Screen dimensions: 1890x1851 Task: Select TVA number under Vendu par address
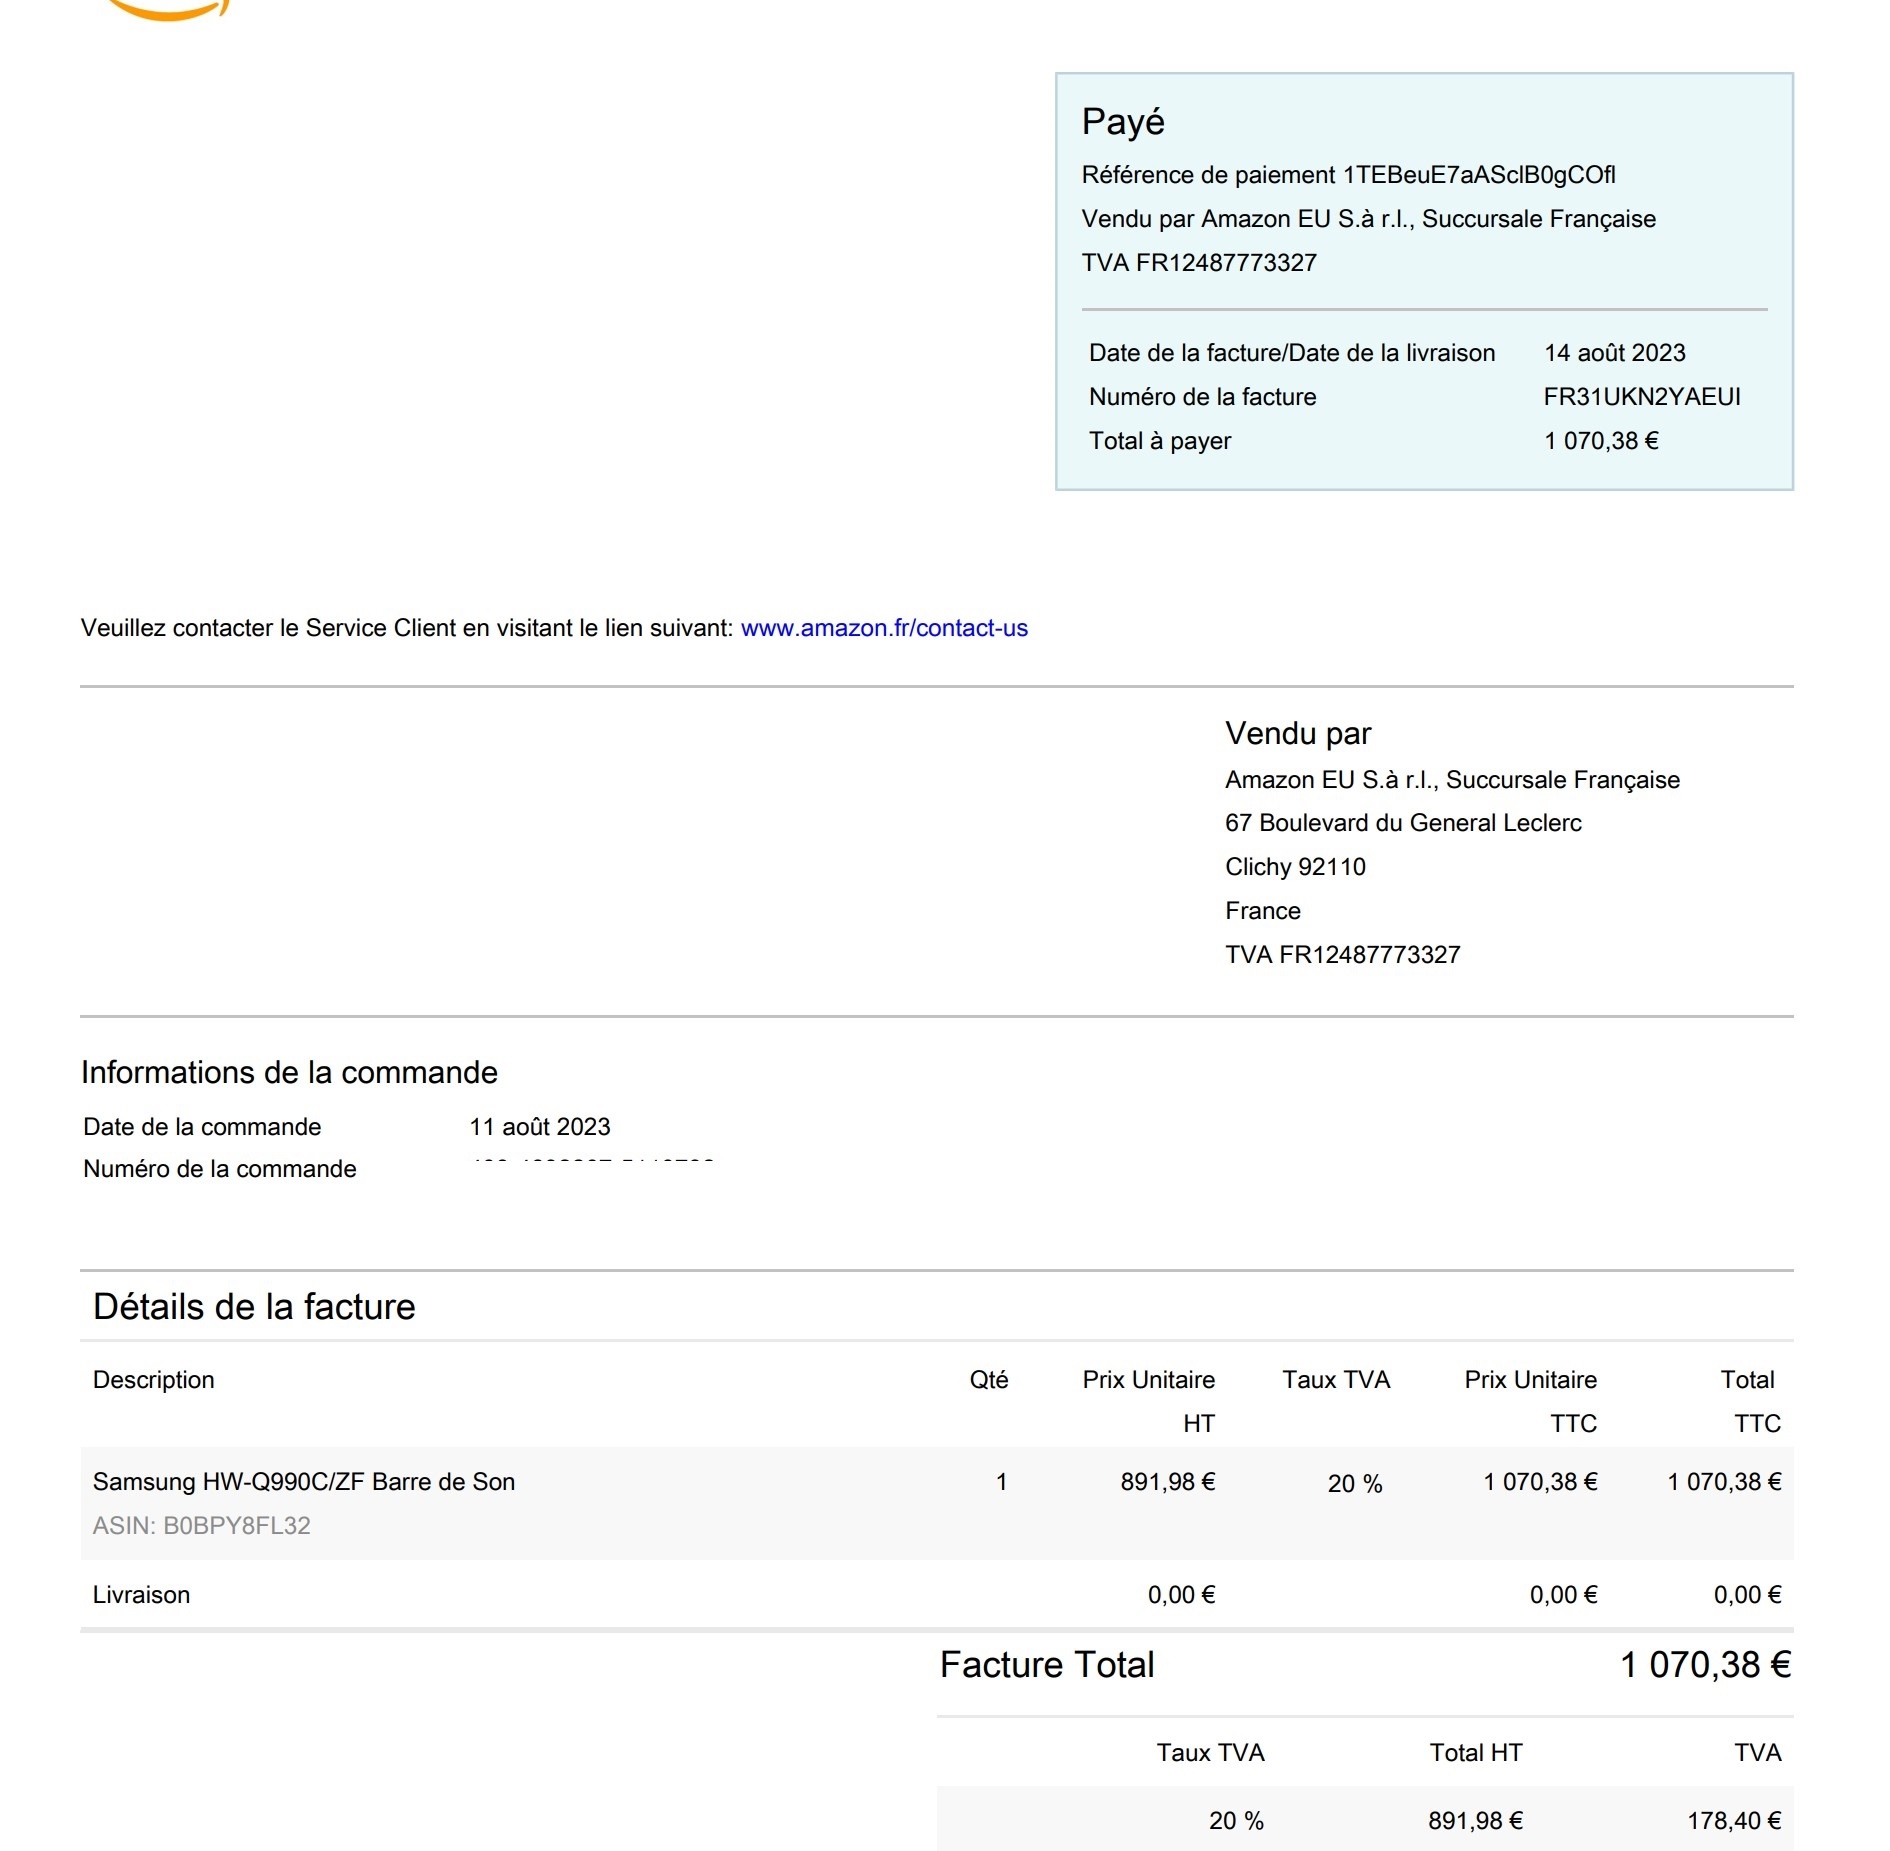(1343, 955)
